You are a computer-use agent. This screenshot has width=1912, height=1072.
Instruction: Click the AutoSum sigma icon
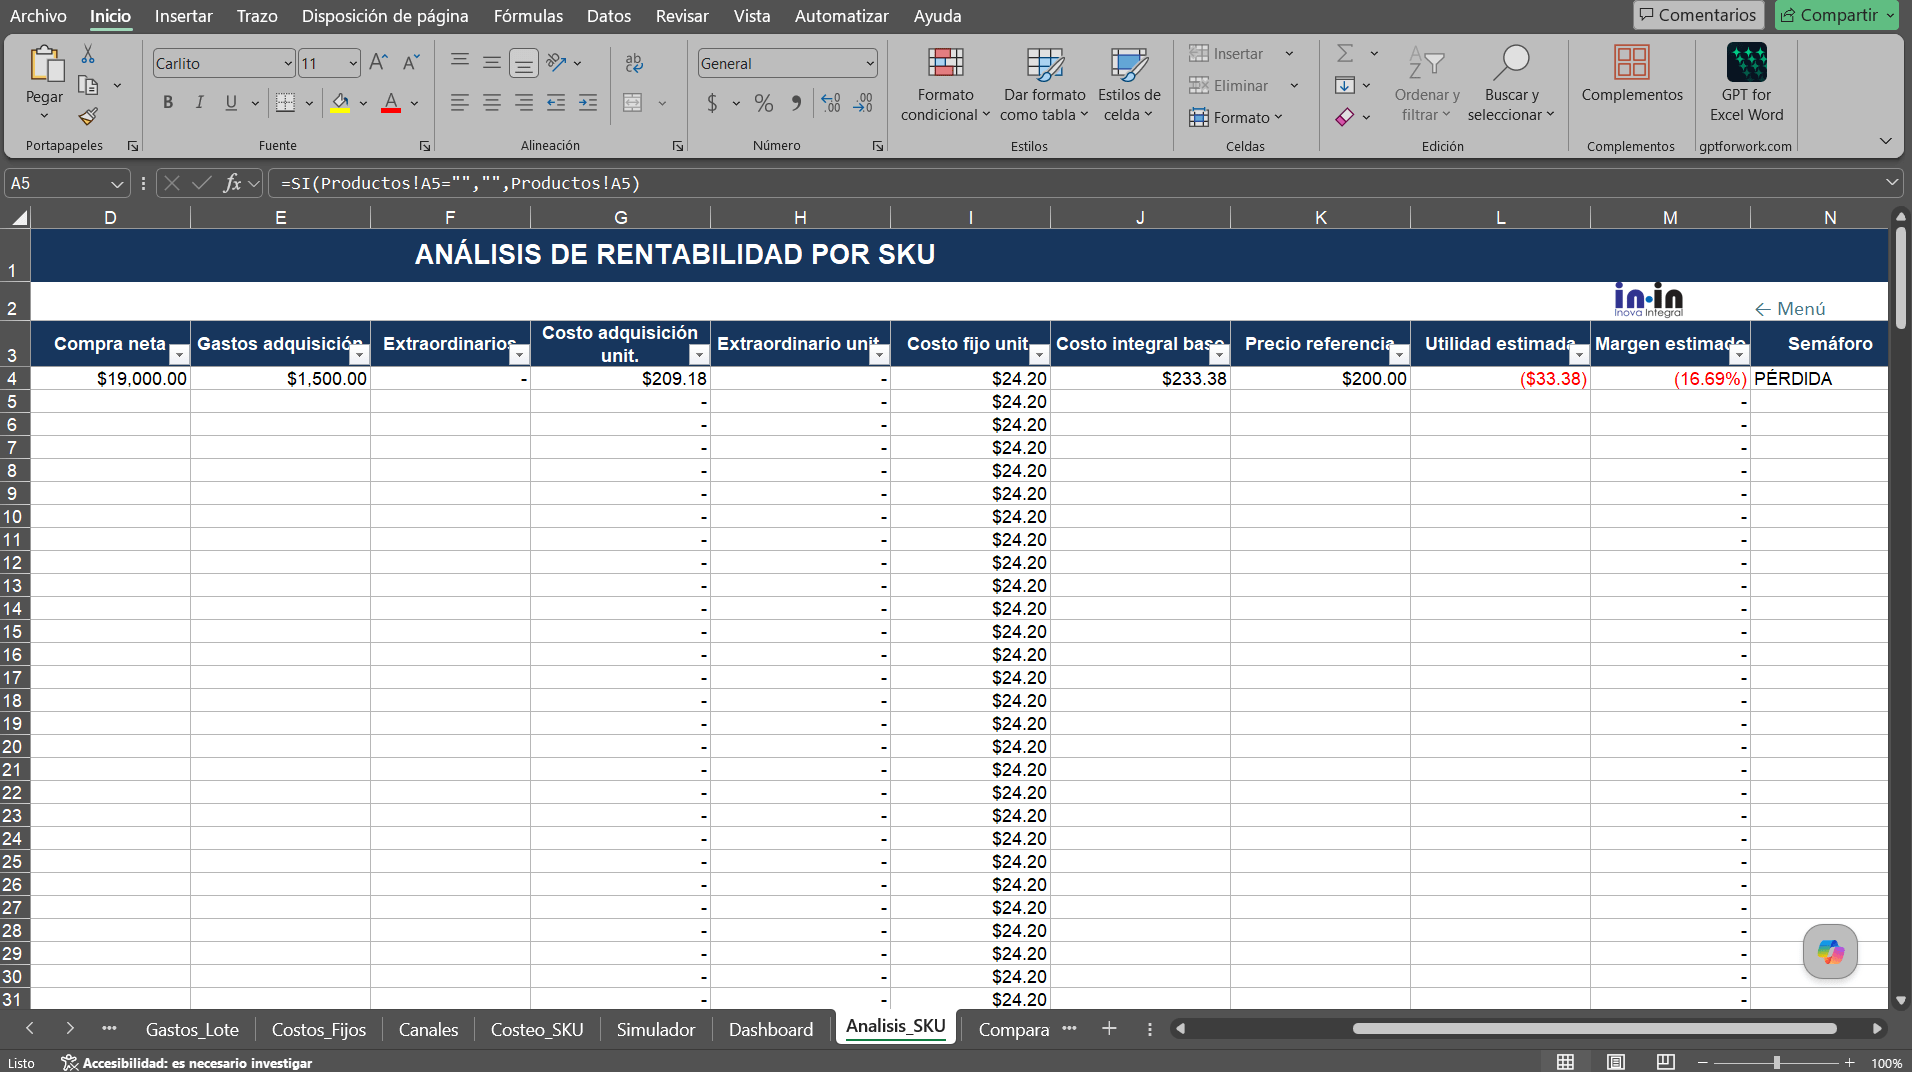click(x=1345, y=53)
